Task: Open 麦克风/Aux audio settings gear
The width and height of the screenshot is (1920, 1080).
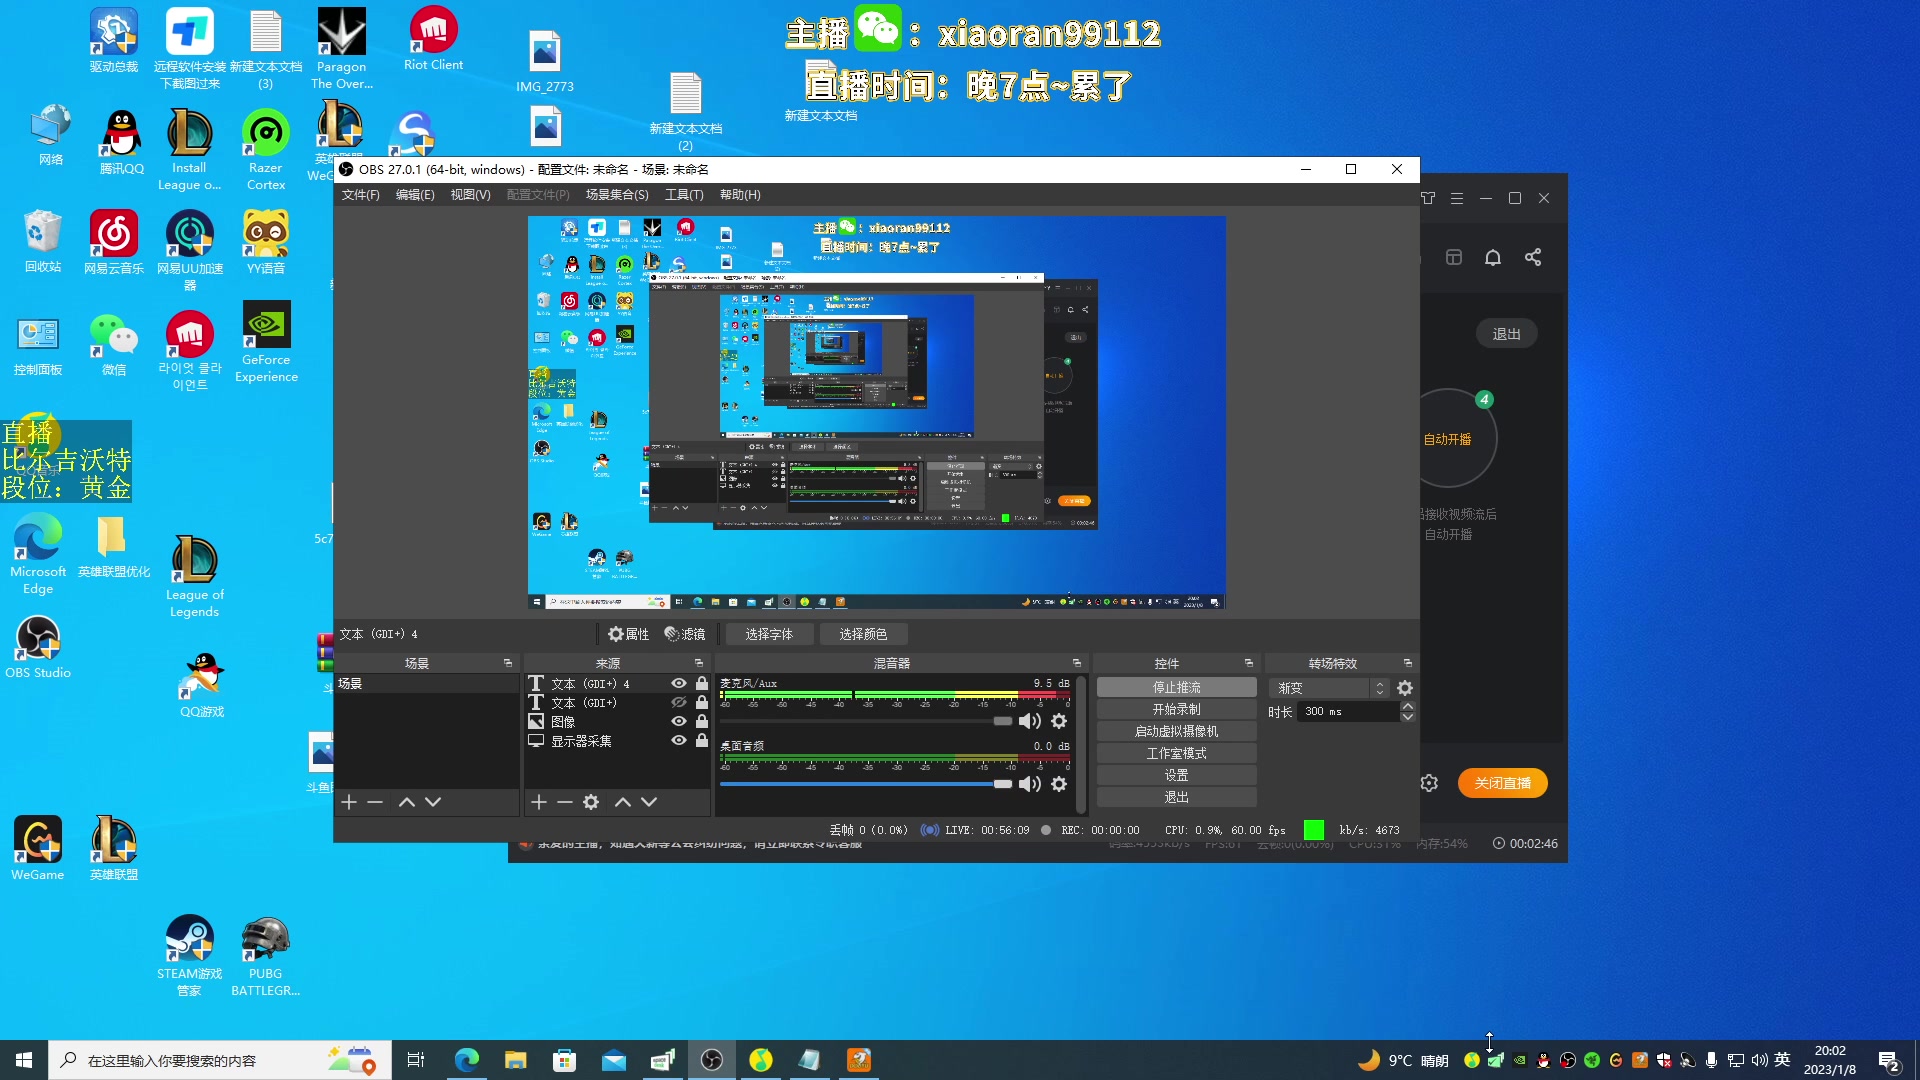Action: coord(1059,721)
